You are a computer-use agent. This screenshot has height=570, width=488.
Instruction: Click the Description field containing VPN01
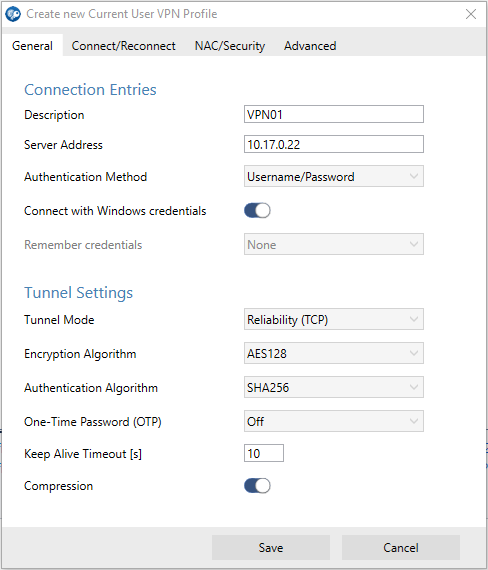pyautogui.click(x=333, y=114)
